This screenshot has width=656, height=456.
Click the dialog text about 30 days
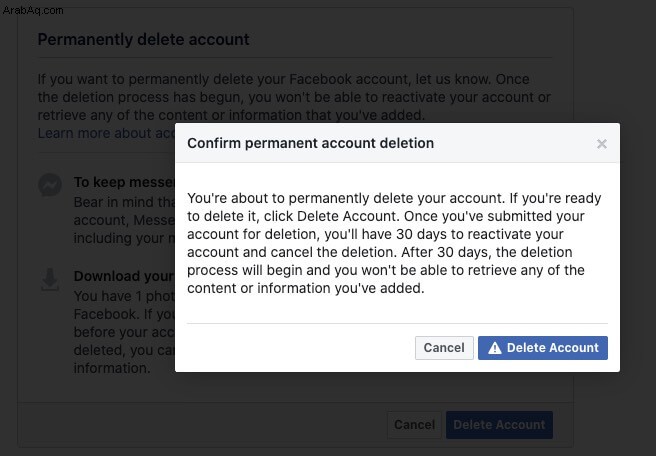pos(394,243)
